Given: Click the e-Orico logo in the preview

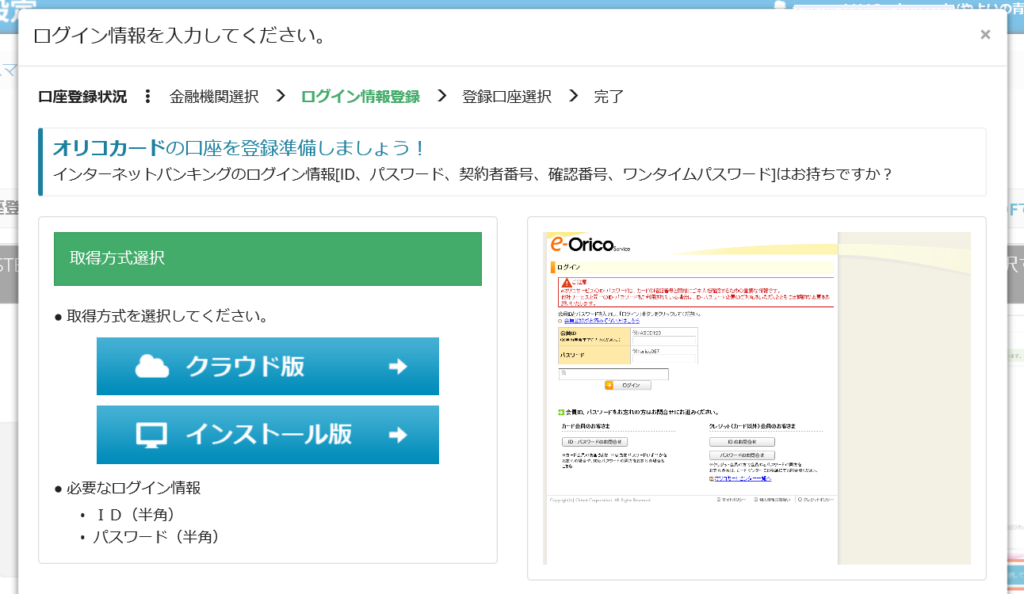Looking at the screenshot, I should (590, 244).
